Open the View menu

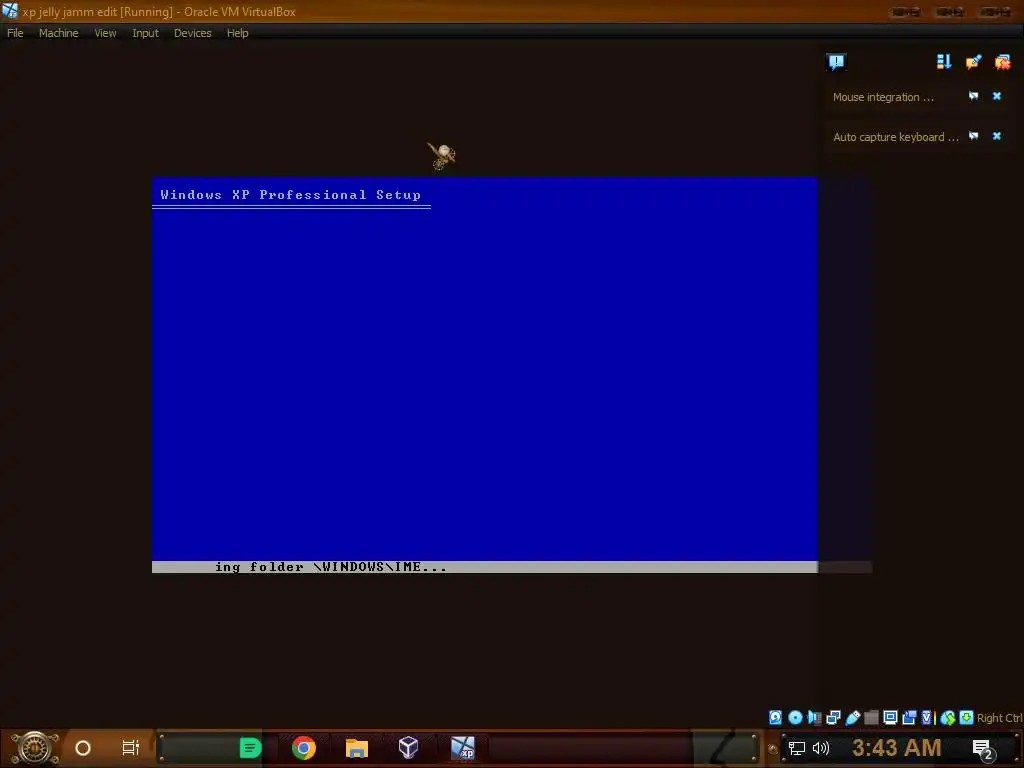105,33
